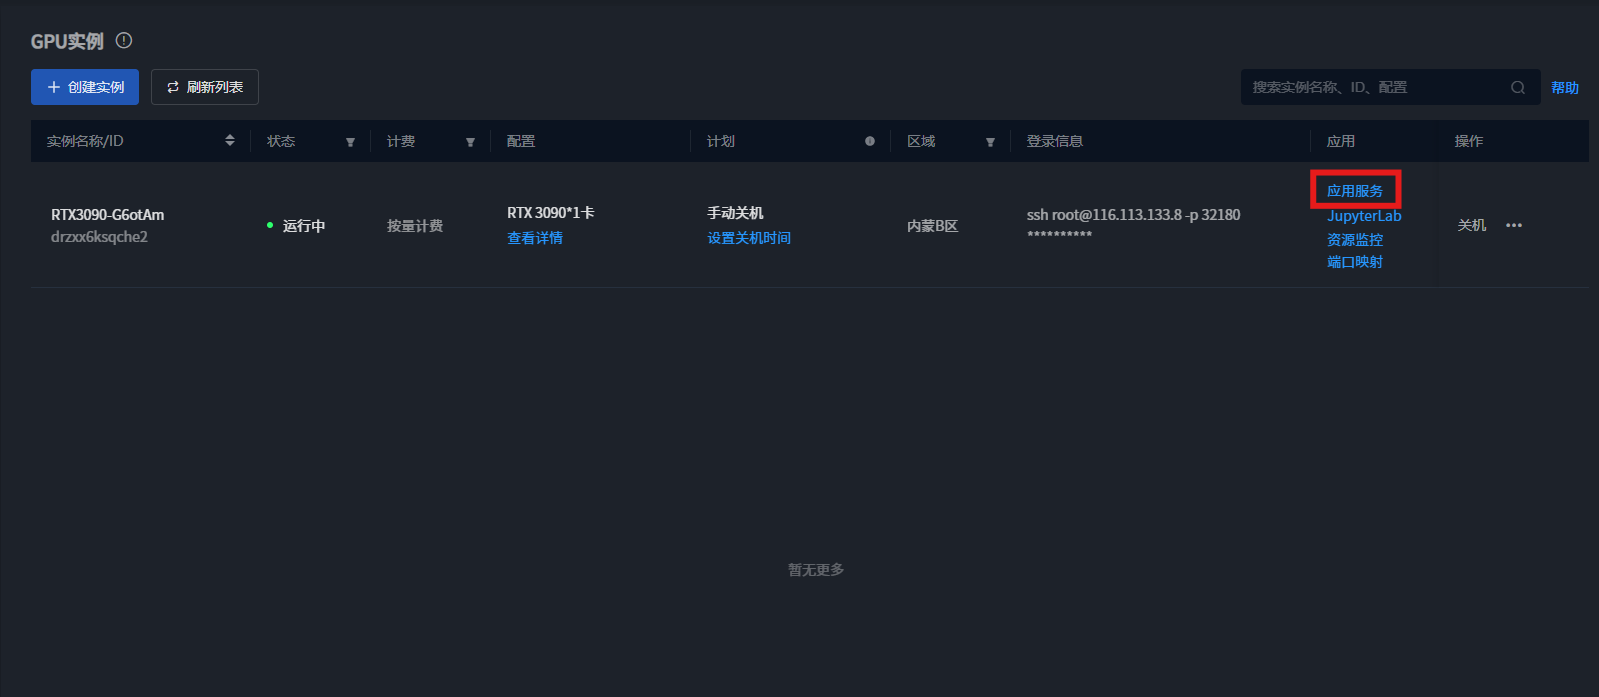1599x697 pixels.
Task: Open the more actions ellipsis menu
Action: [x=1514, y=225]
